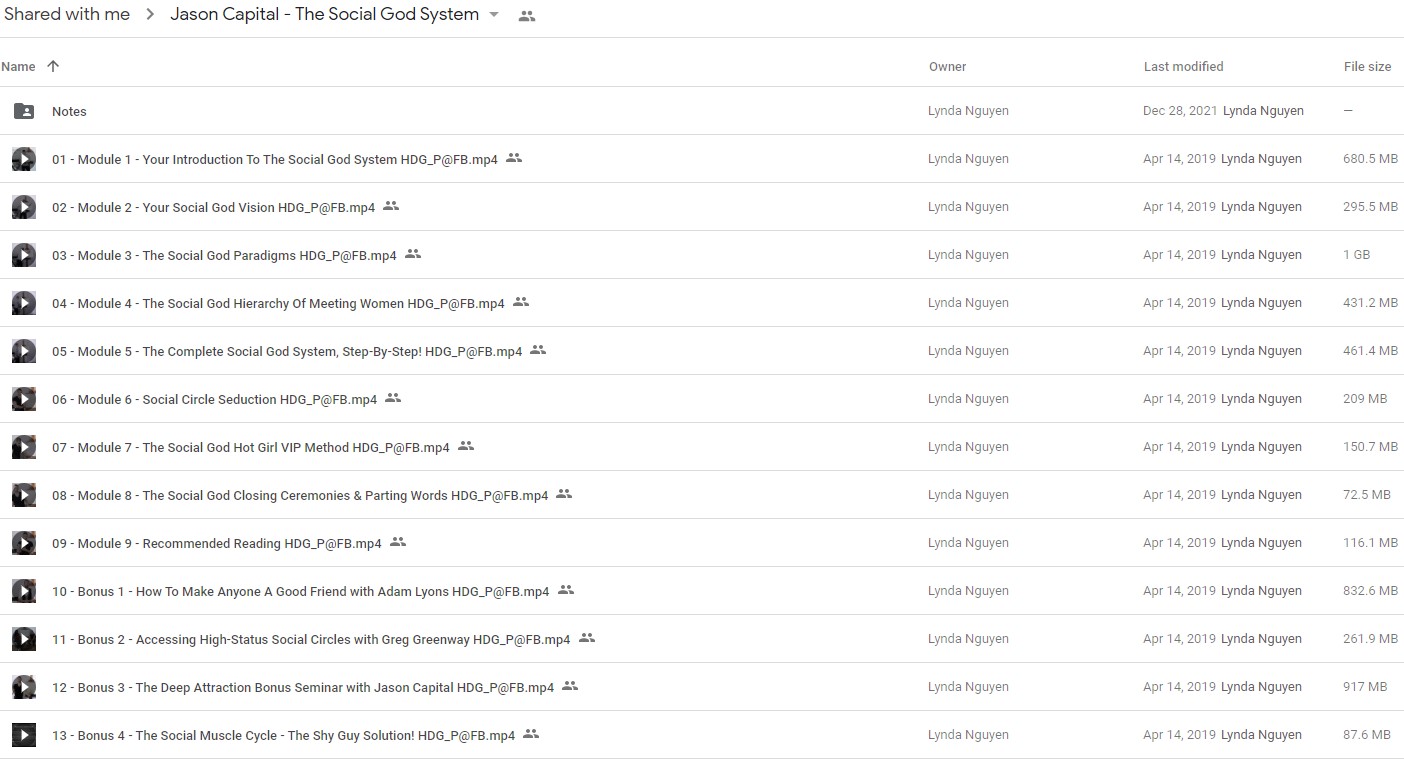Click shared icon next to Bonus 2 file
Image resolution: width=1404 pixels, height=765 pixels.
tap(587, 638)
